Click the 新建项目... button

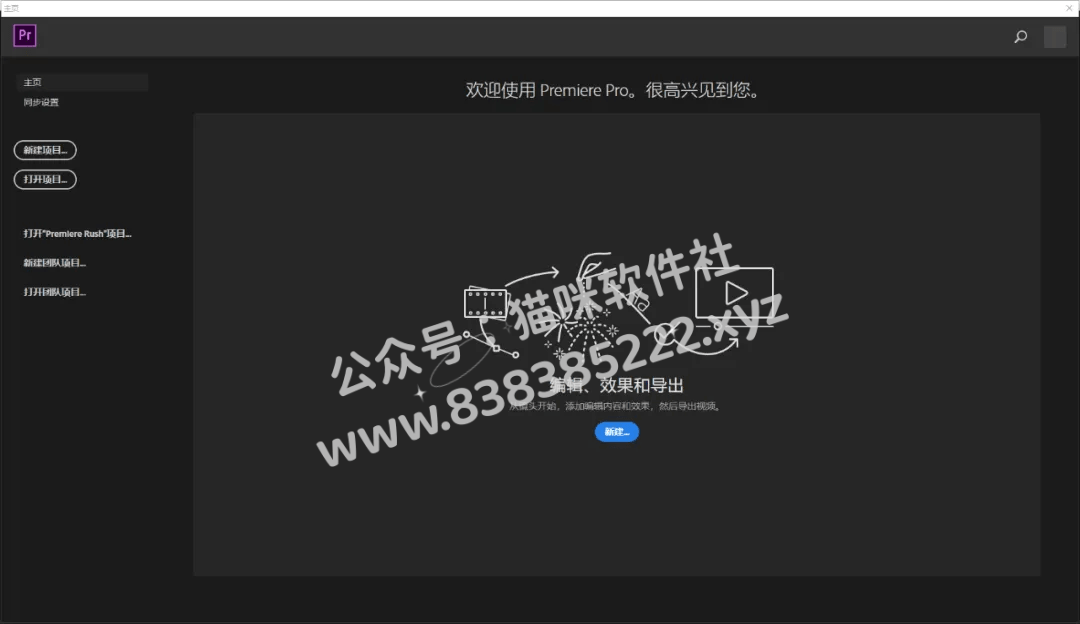click(45, 150)
